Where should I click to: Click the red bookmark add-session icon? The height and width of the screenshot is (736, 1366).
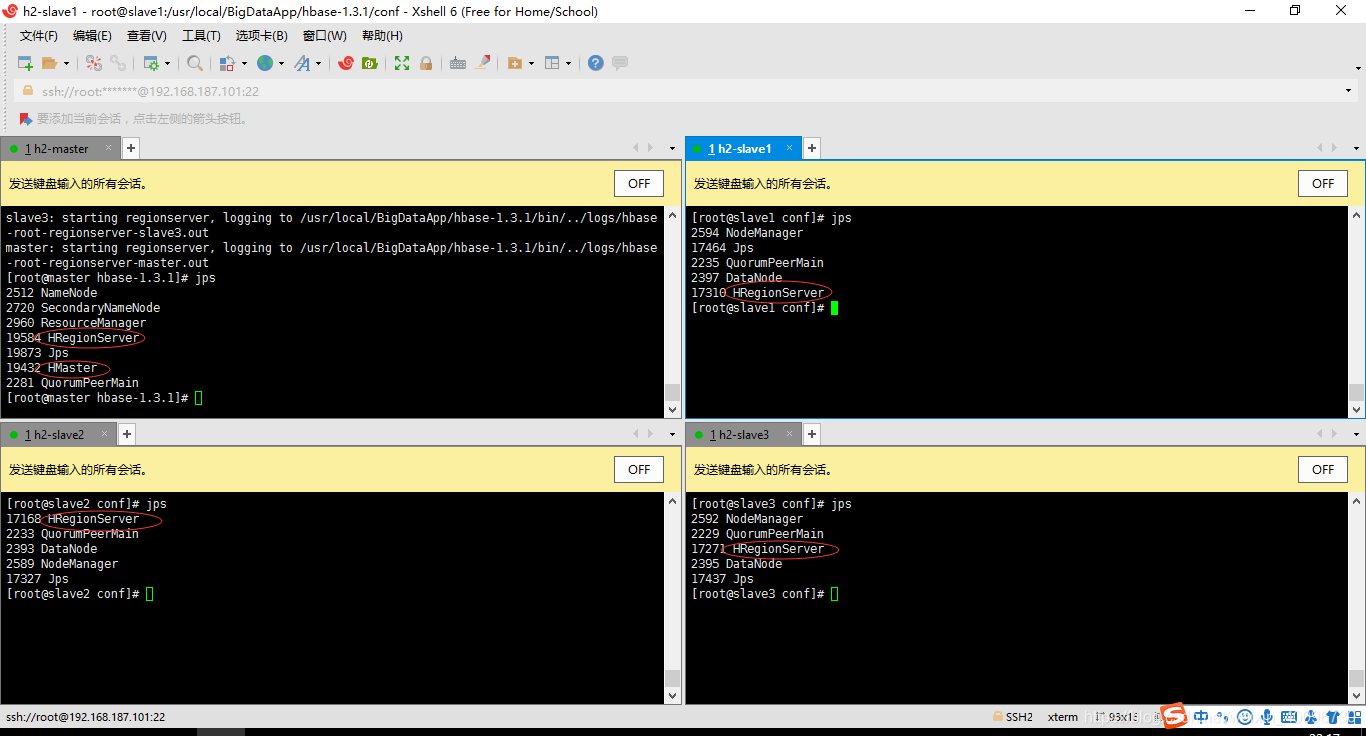coord(26,118)
